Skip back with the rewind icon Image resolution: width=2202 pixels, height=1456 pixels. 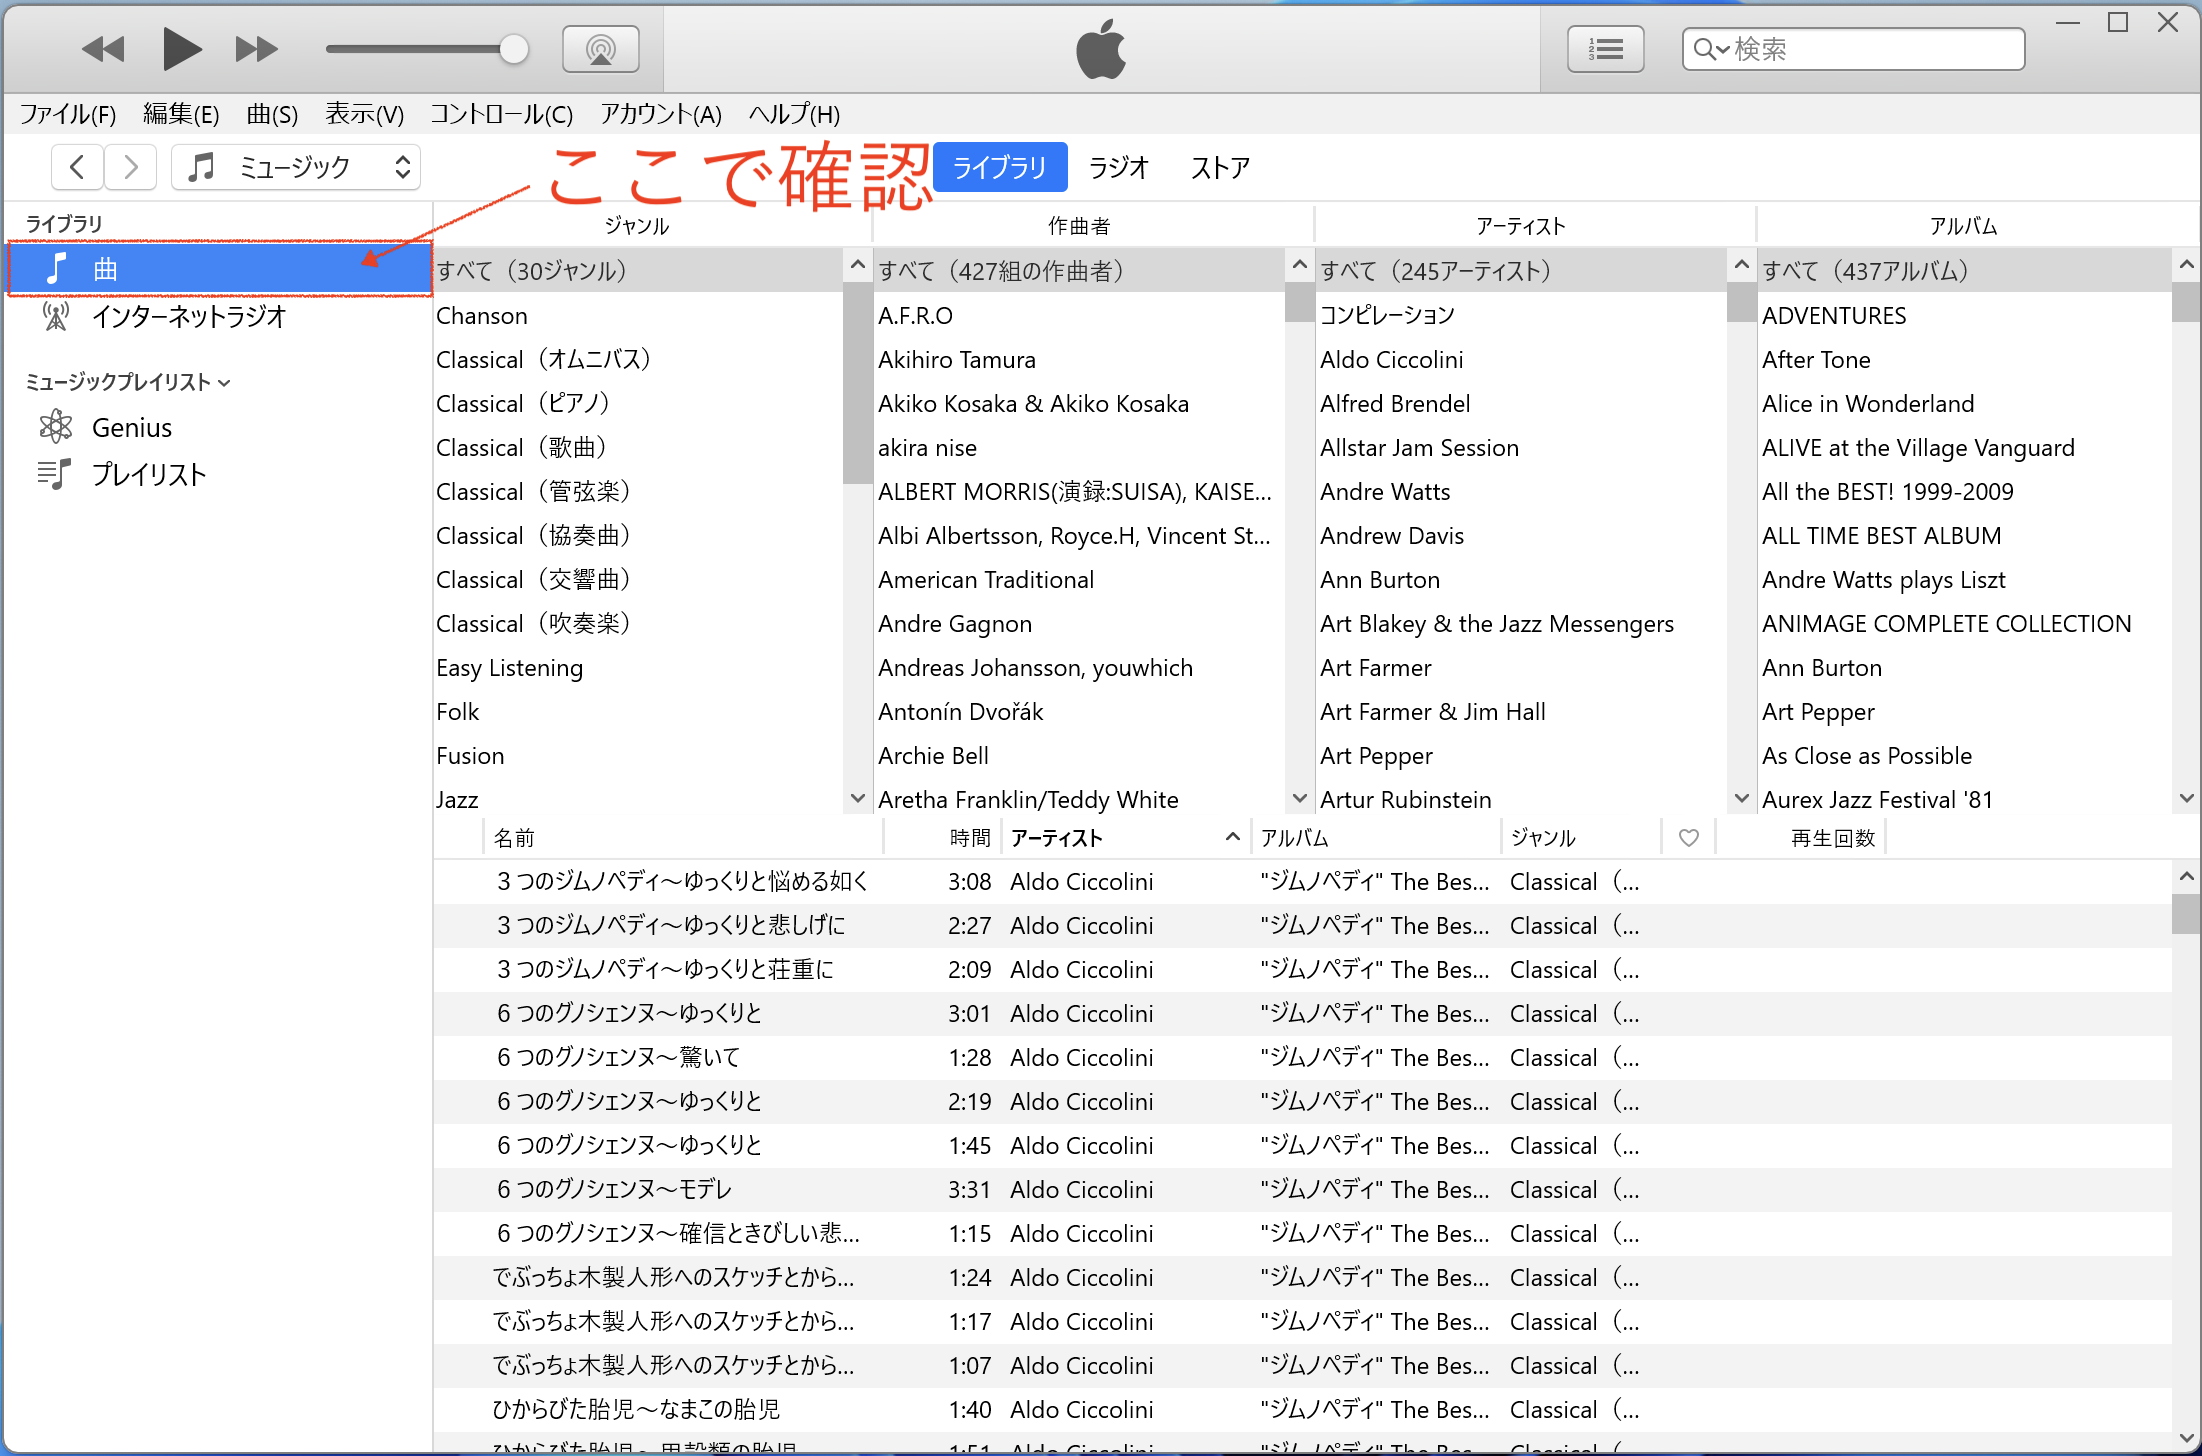tap(103, 49)
